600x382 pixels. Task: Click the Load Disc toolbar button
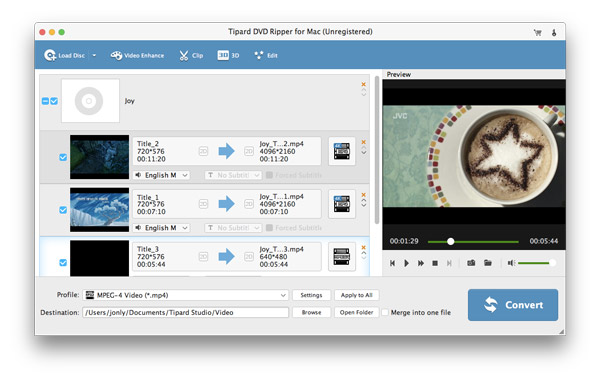pyautogui.click(x=64, y=56)
